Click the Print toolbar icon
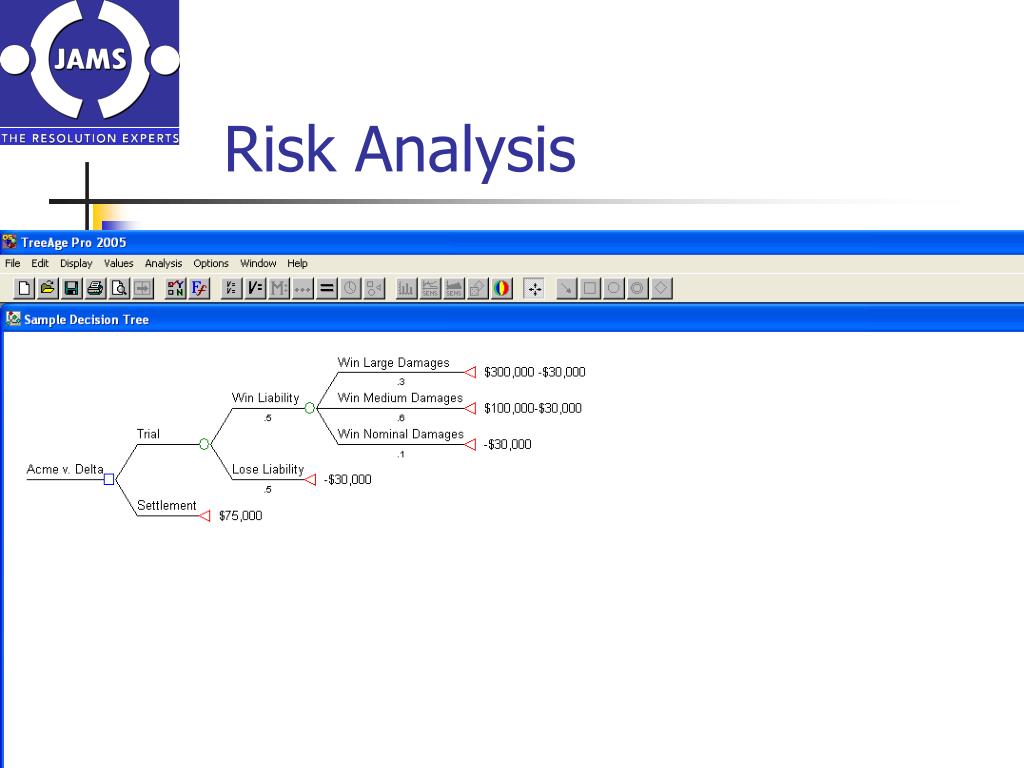The height and width of the screenshot is (768, 1024). pos(95,288)
